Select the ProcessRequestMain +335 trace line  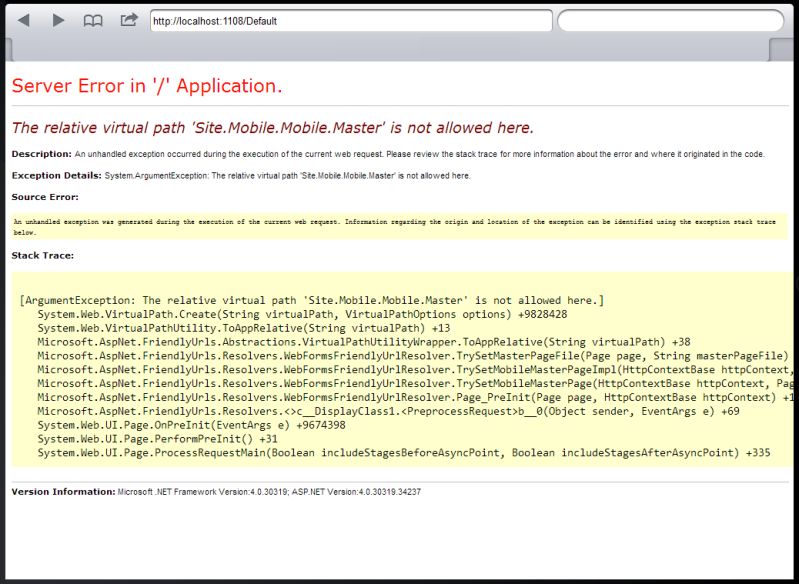pyautogui.click(x=404, y=452)
